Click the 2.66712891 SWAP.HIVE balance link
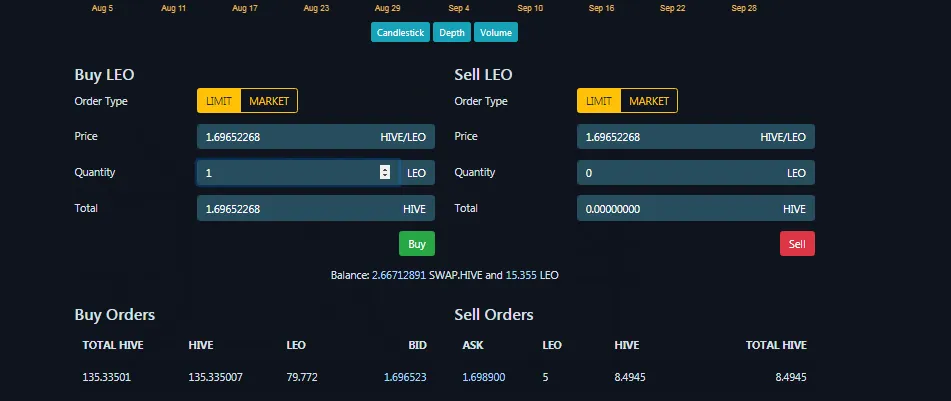Viewport: 951px width, 401px height. 399,275
